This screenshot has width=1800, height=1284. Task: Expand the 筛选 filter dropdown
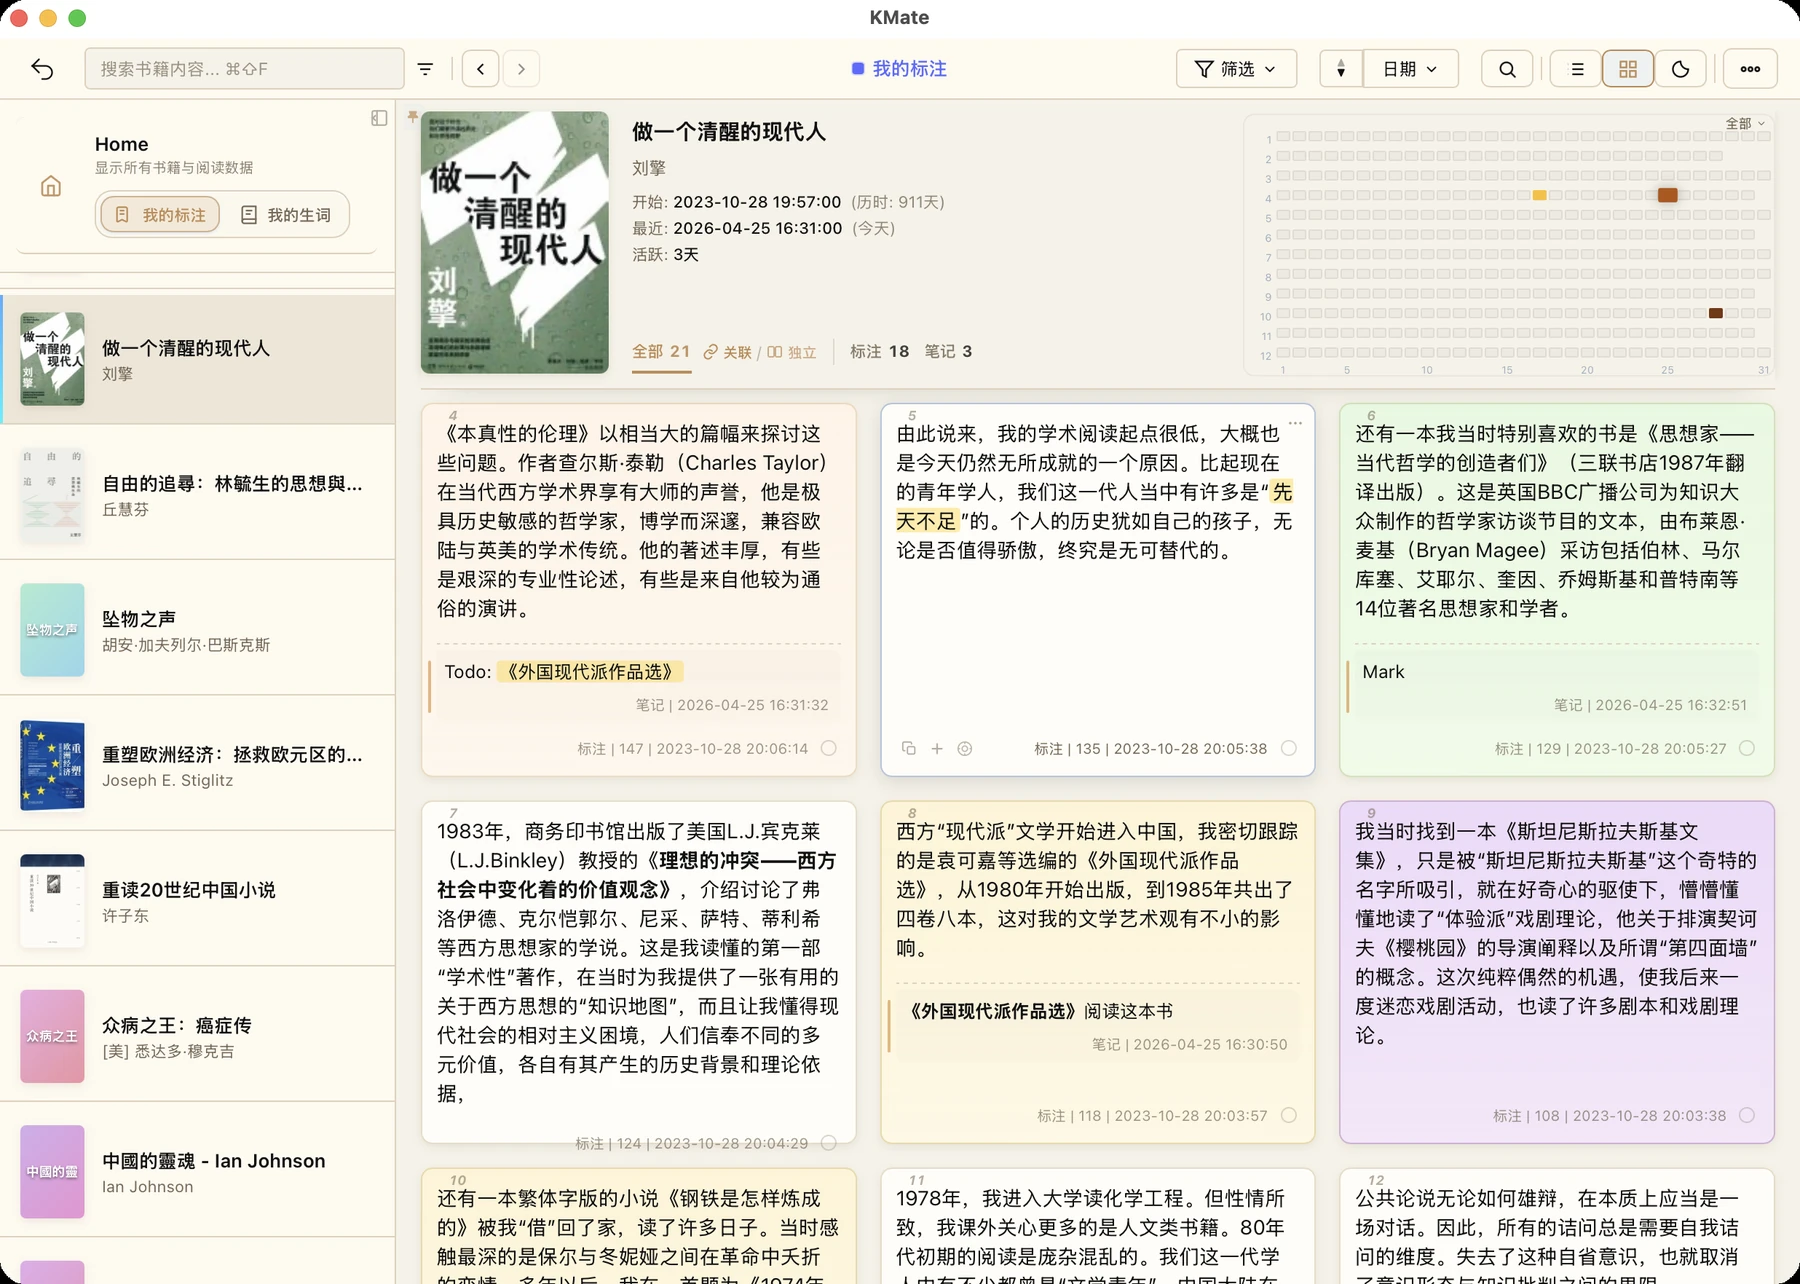click(x=1237, y=69)
